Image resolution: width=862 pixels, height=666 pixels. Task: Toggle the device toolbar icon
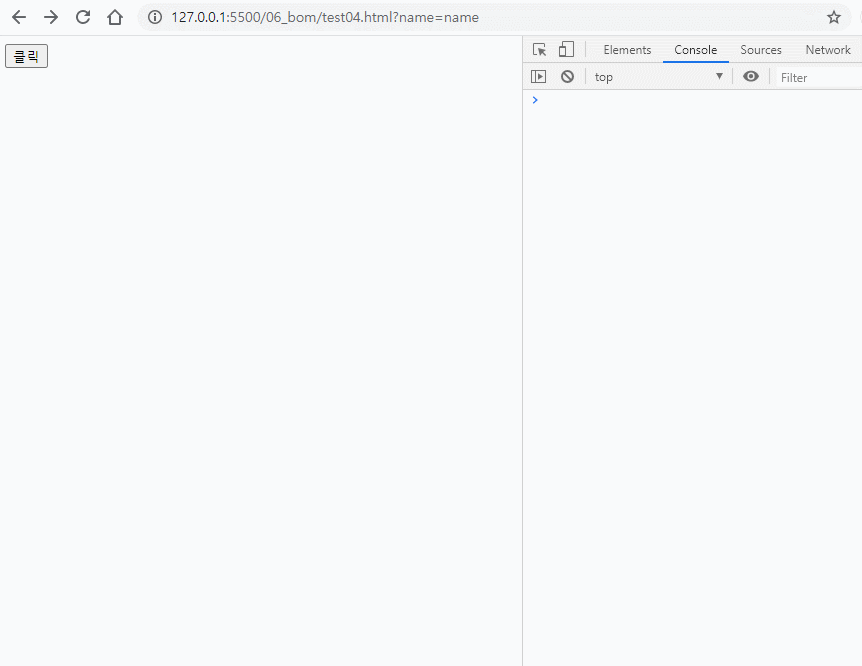click(x=566, y=49)
